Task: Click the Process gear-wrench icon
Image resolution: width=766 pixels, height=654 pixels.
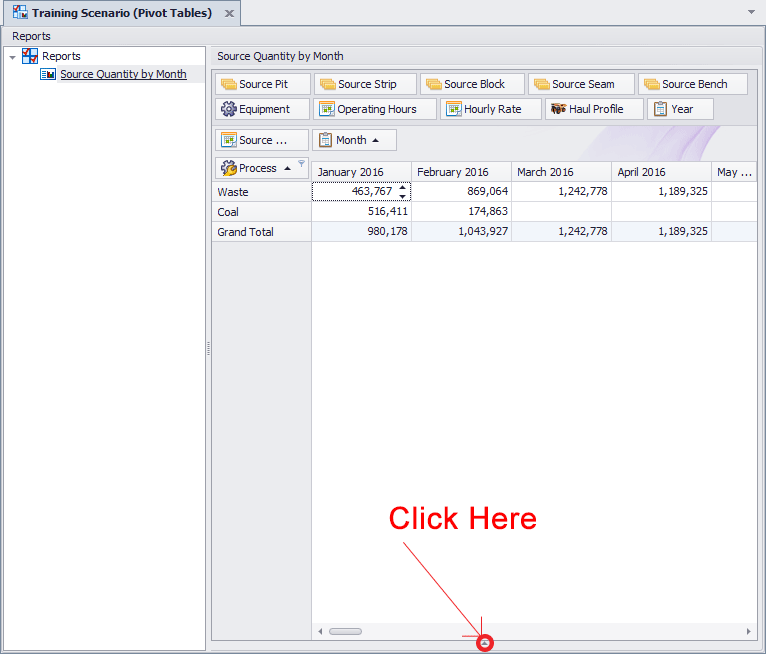Action: click(x=228, y=168)
